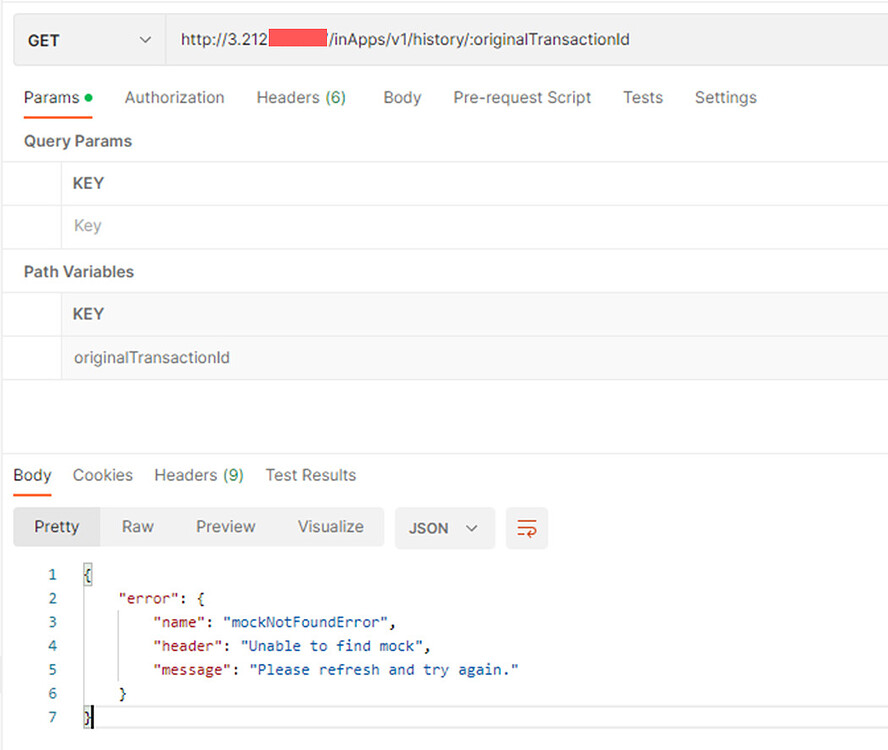Open the request Settings tab
This screenshot has height=750, width=888.
[726, 97]
